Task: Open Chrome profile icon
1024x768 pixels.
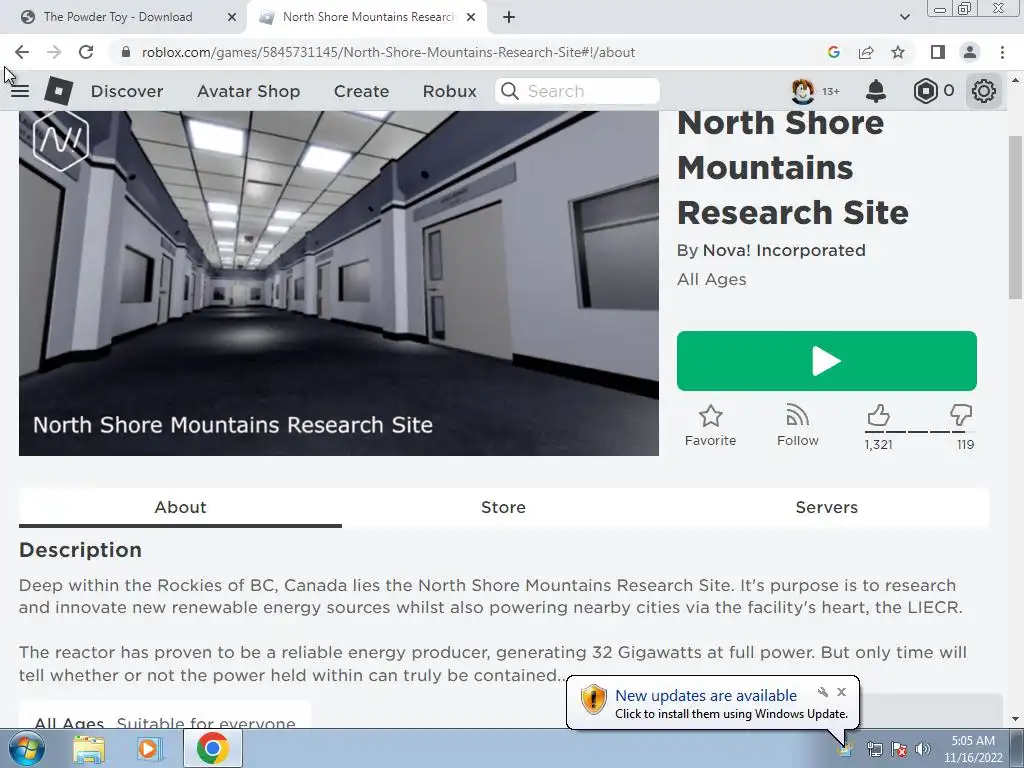Action: click(970, 52)
